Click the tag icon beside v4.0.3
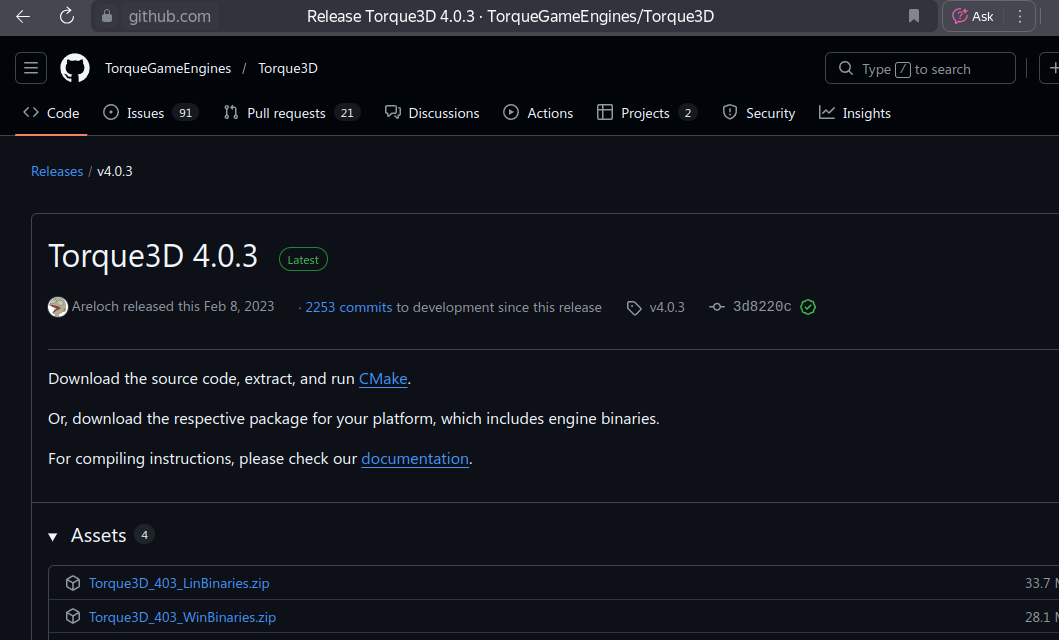 coord(634,308)
